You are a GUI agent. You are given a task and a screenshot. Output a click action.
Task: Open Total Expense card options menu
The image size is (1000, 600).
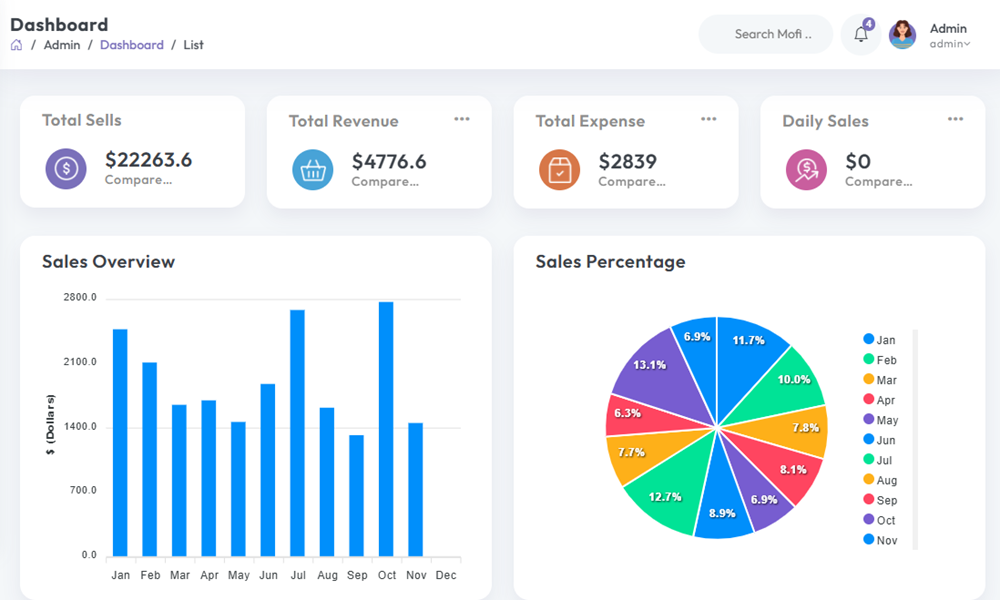[x=708, y=119]
